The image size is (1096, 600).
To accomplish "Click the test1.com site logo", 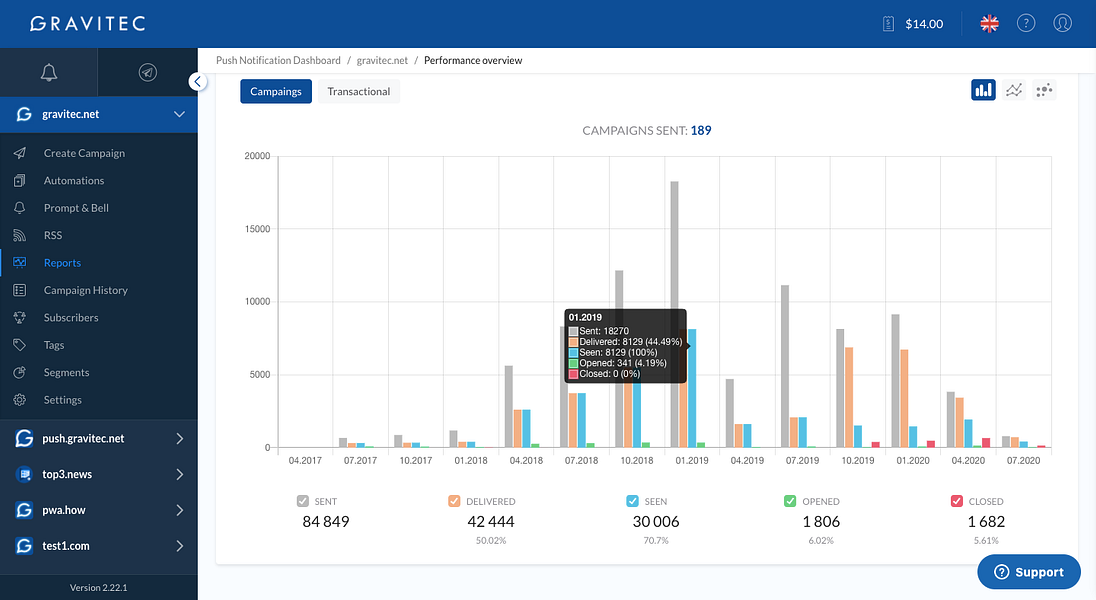I will (24, 545).
